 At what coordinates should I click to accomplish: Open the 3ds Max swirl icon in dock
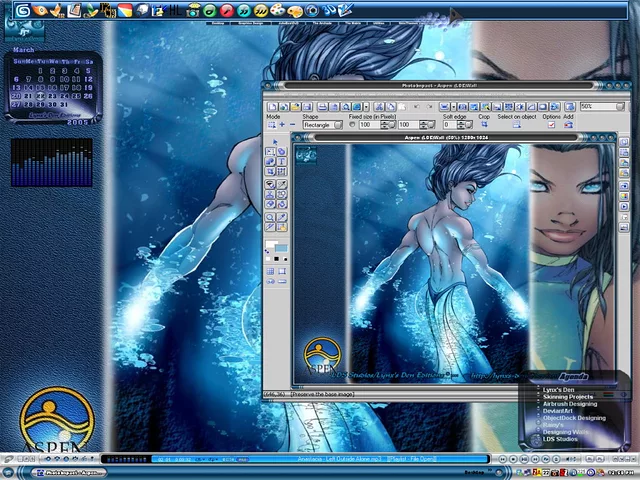23,11
